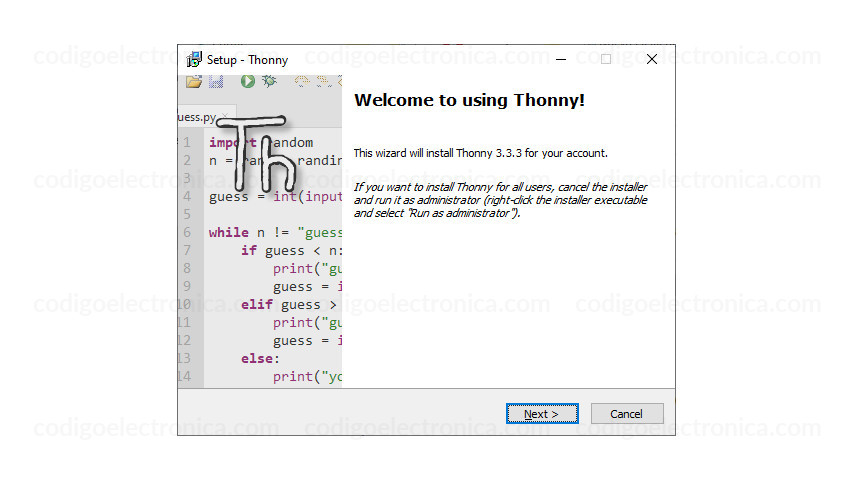
Task: Click the Thonny sidebar banner image
Action: click(260, 232)
